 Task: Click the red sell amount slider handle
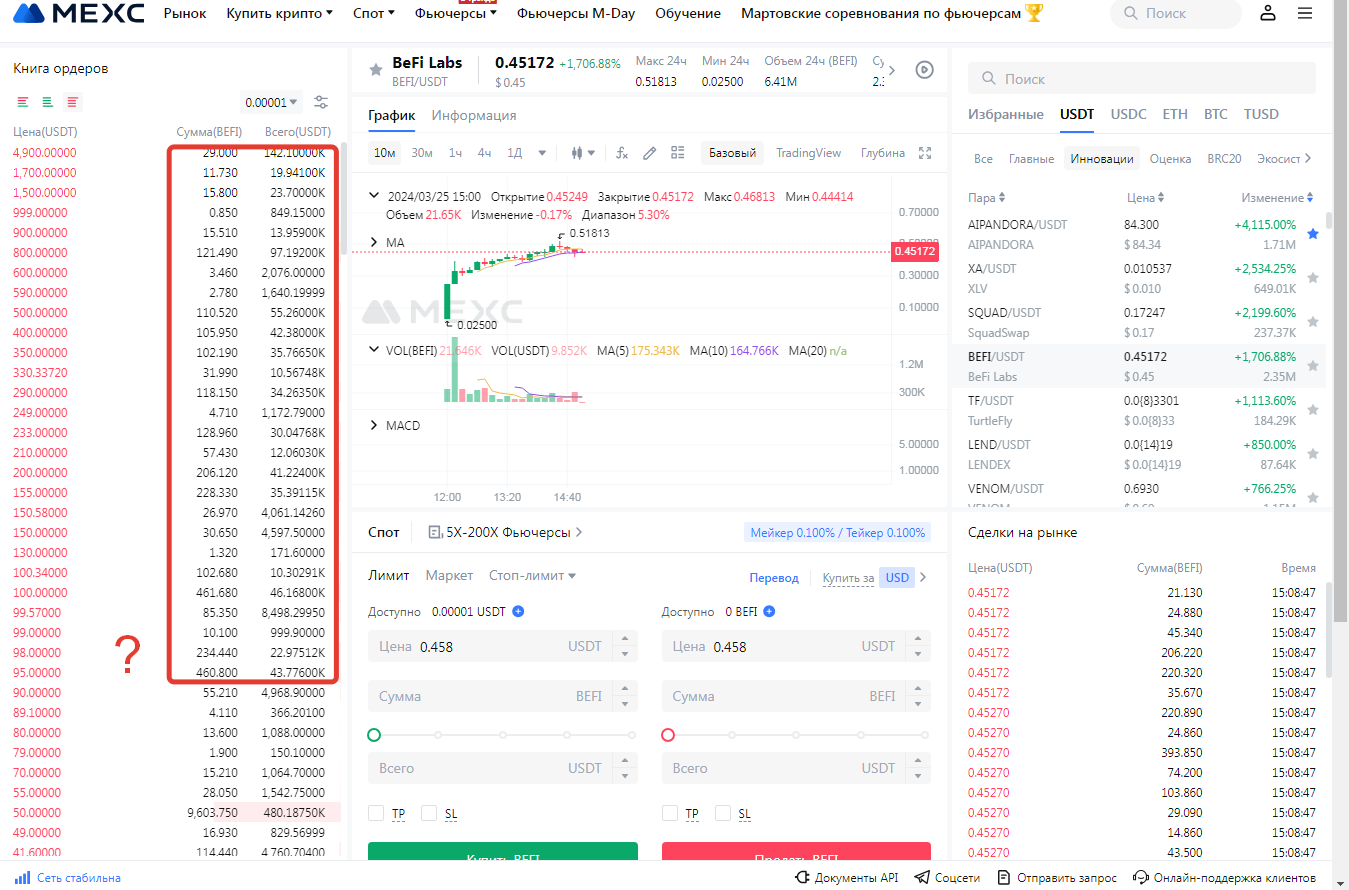[x=668, y=735]
